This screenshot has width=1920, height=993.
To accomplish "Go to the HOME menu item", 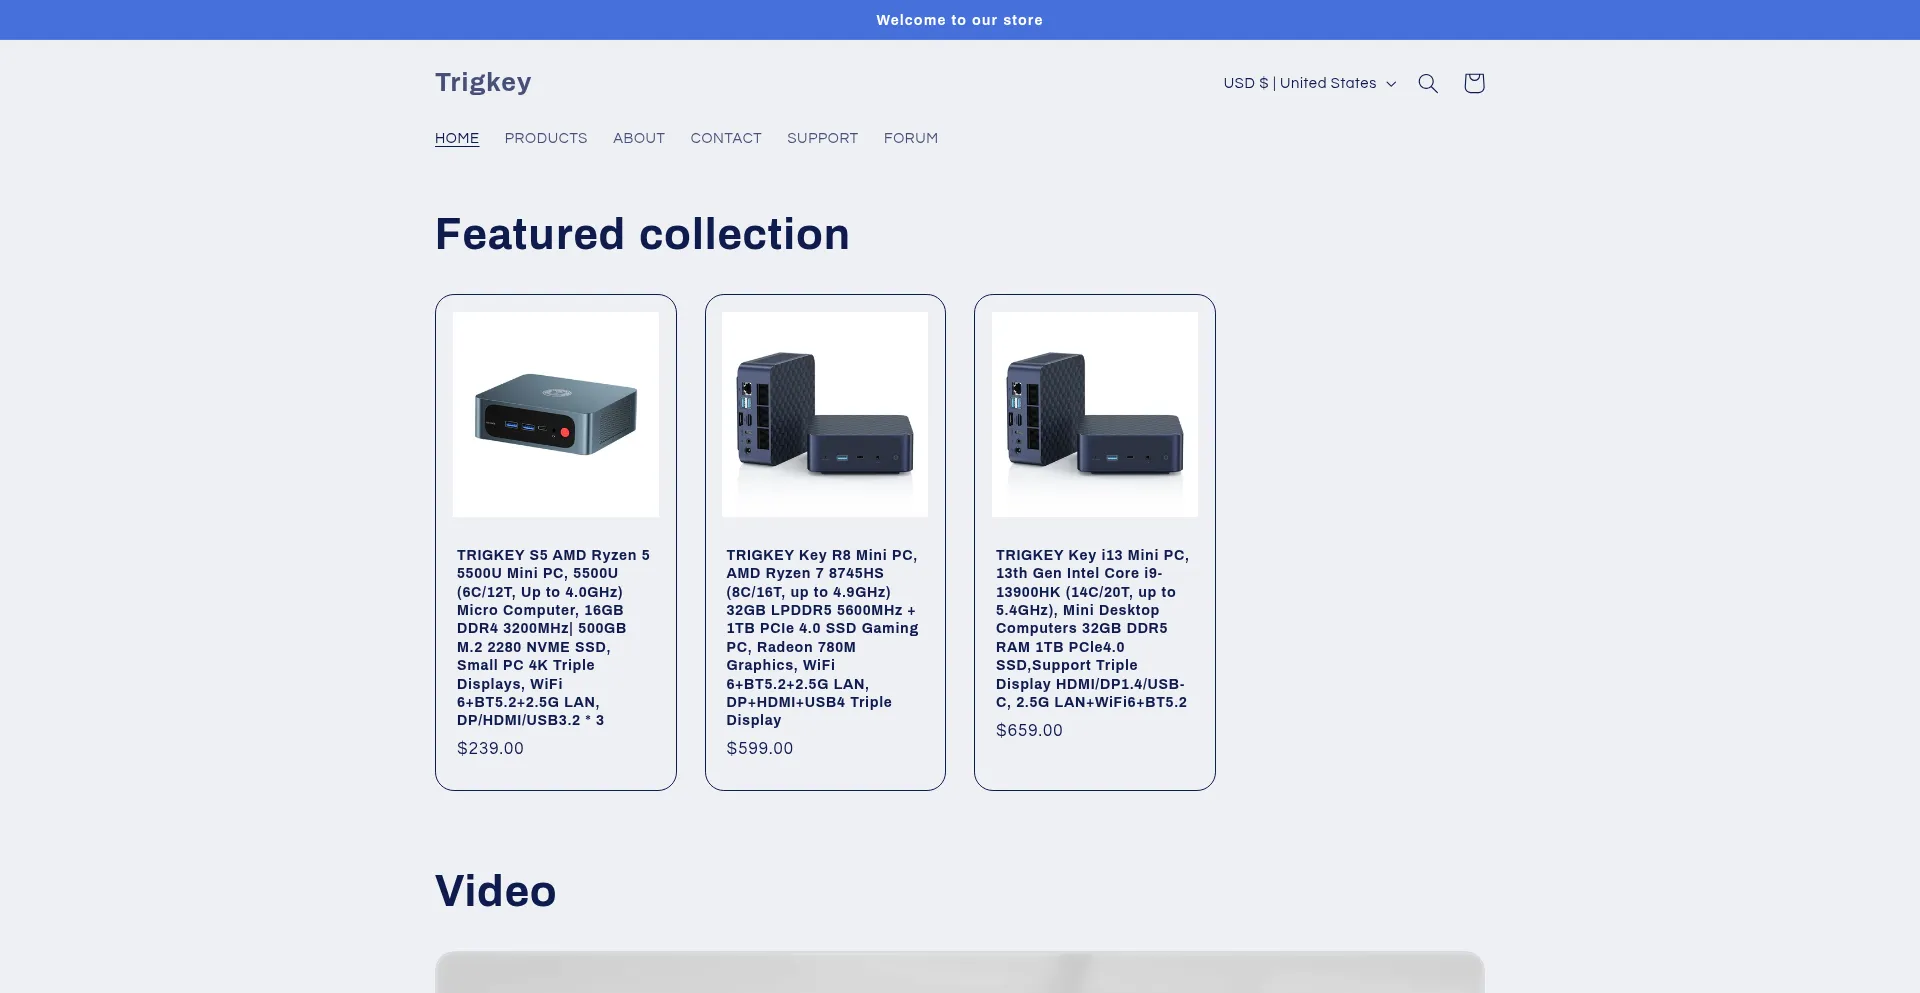I will point(457,138).
